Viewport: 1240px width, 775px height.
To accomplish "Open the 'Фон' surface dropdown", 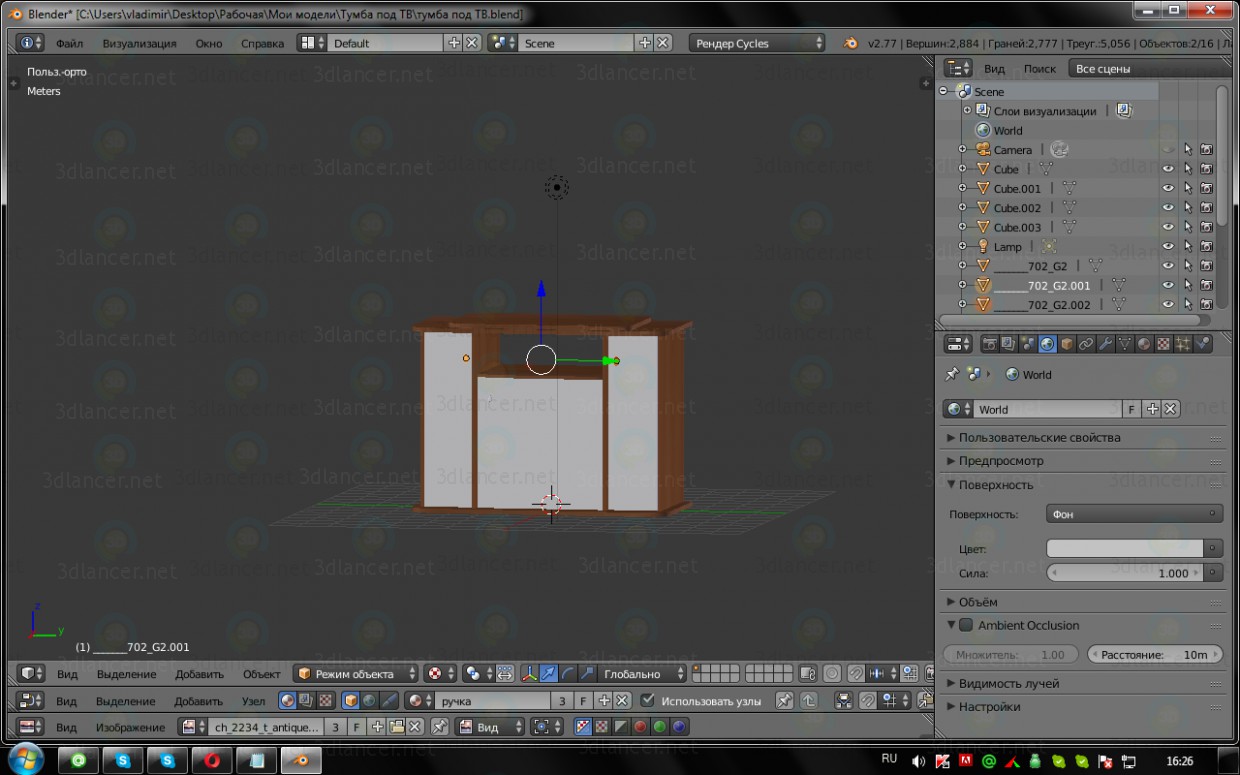I will pyautogui.click(x=1134, y=514).
